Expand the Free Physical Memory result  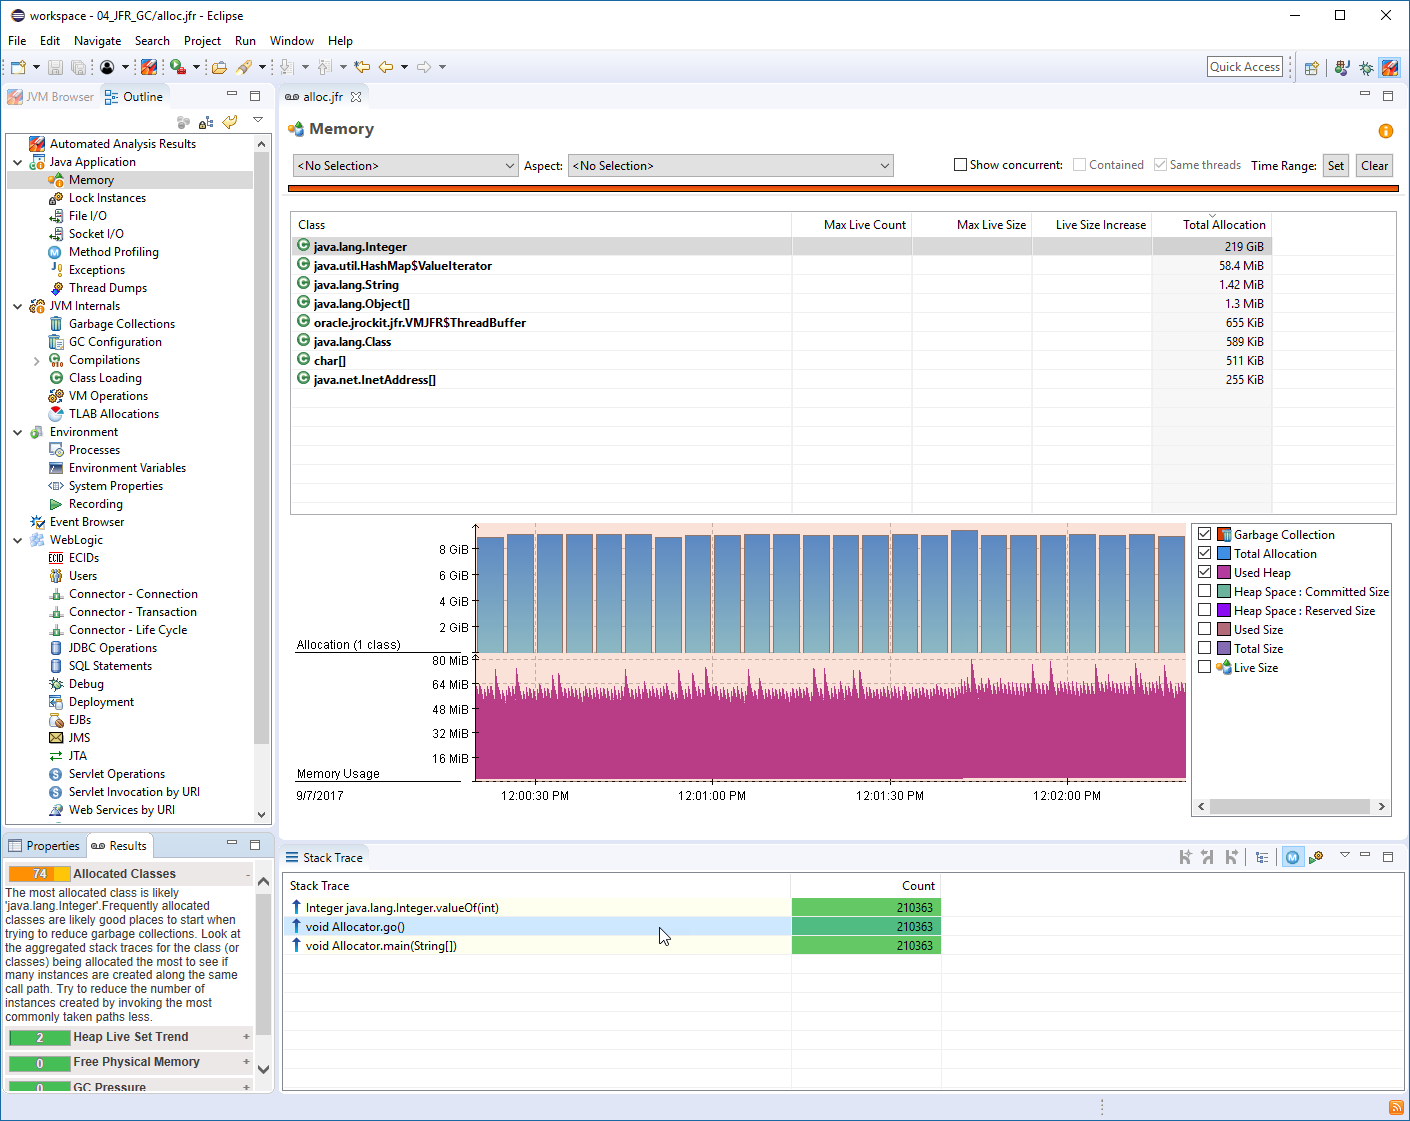coord(246,1062)
